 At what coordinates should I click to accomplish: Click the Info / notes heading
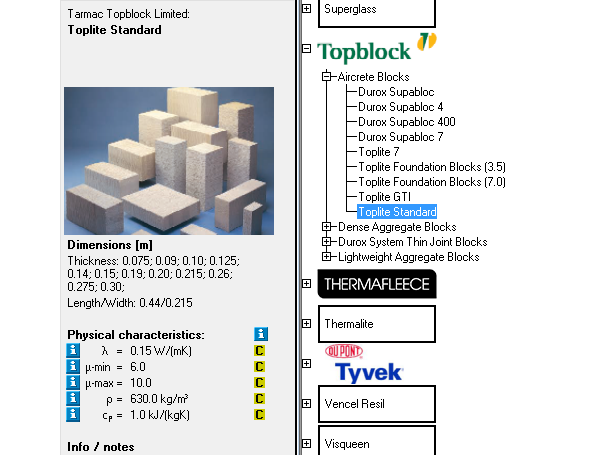[x=101, y=447]
